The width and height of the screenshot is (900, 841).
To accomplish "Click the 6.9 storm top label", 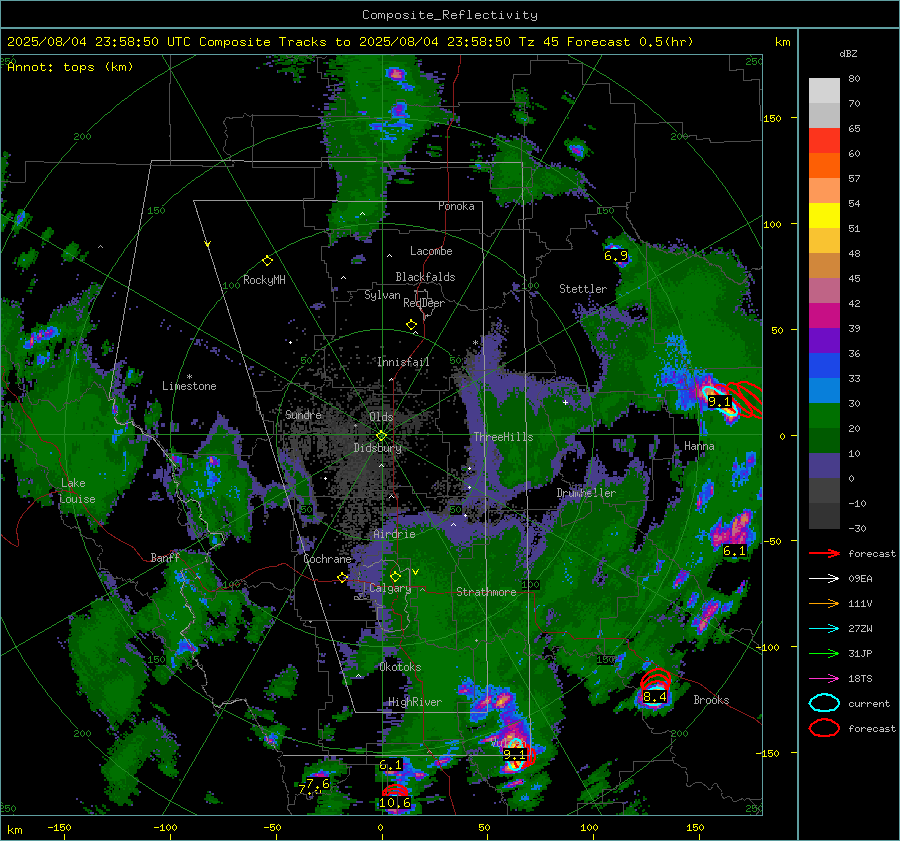I will pos(615,256).
